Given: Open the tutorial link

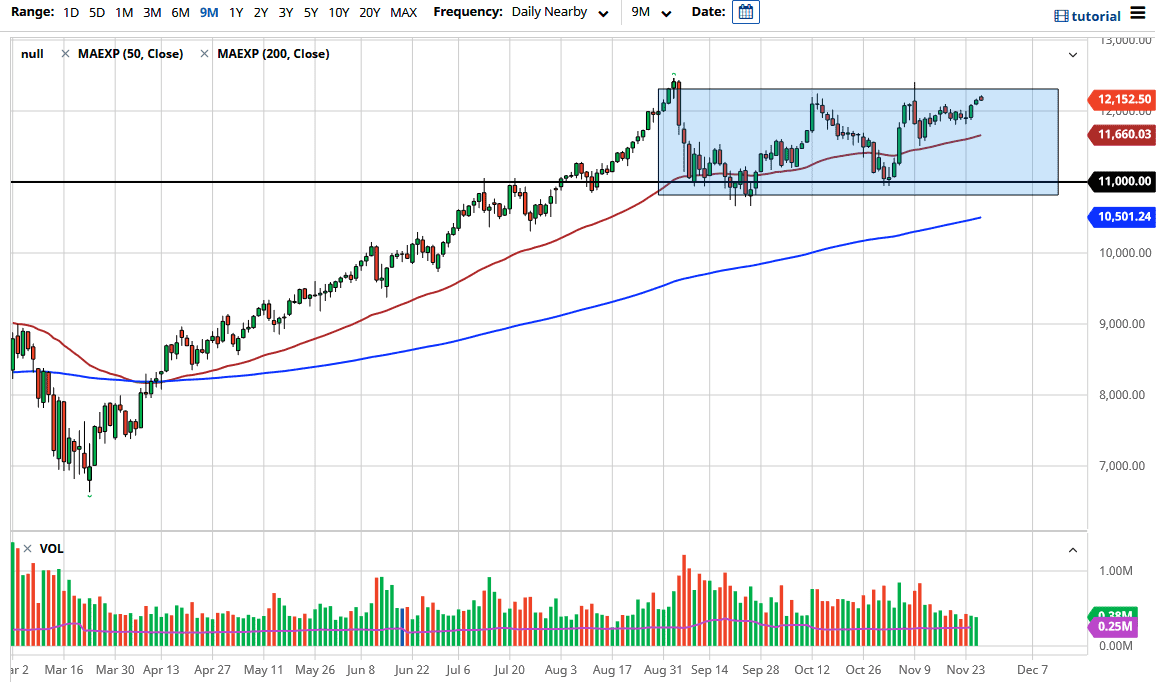Looking at the screenshot, I should click(1097, 13).
